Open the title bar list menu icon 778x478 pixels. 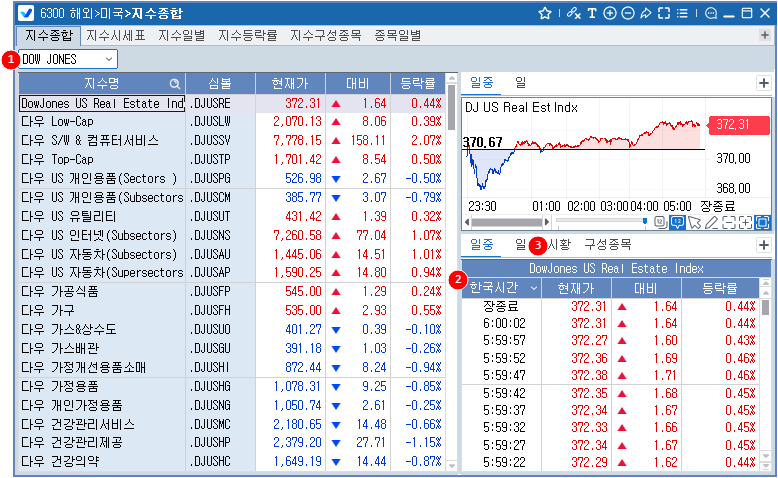pos(680,14)
